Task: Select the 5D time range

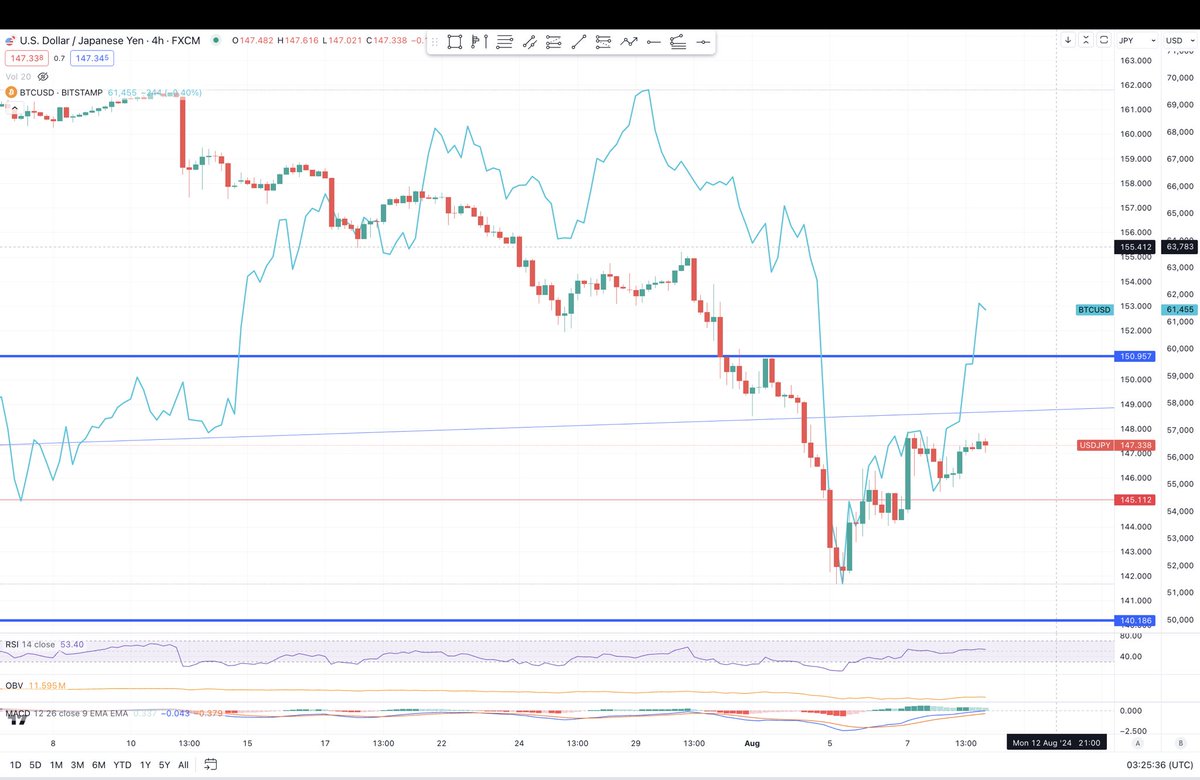Action: [35, 765]
